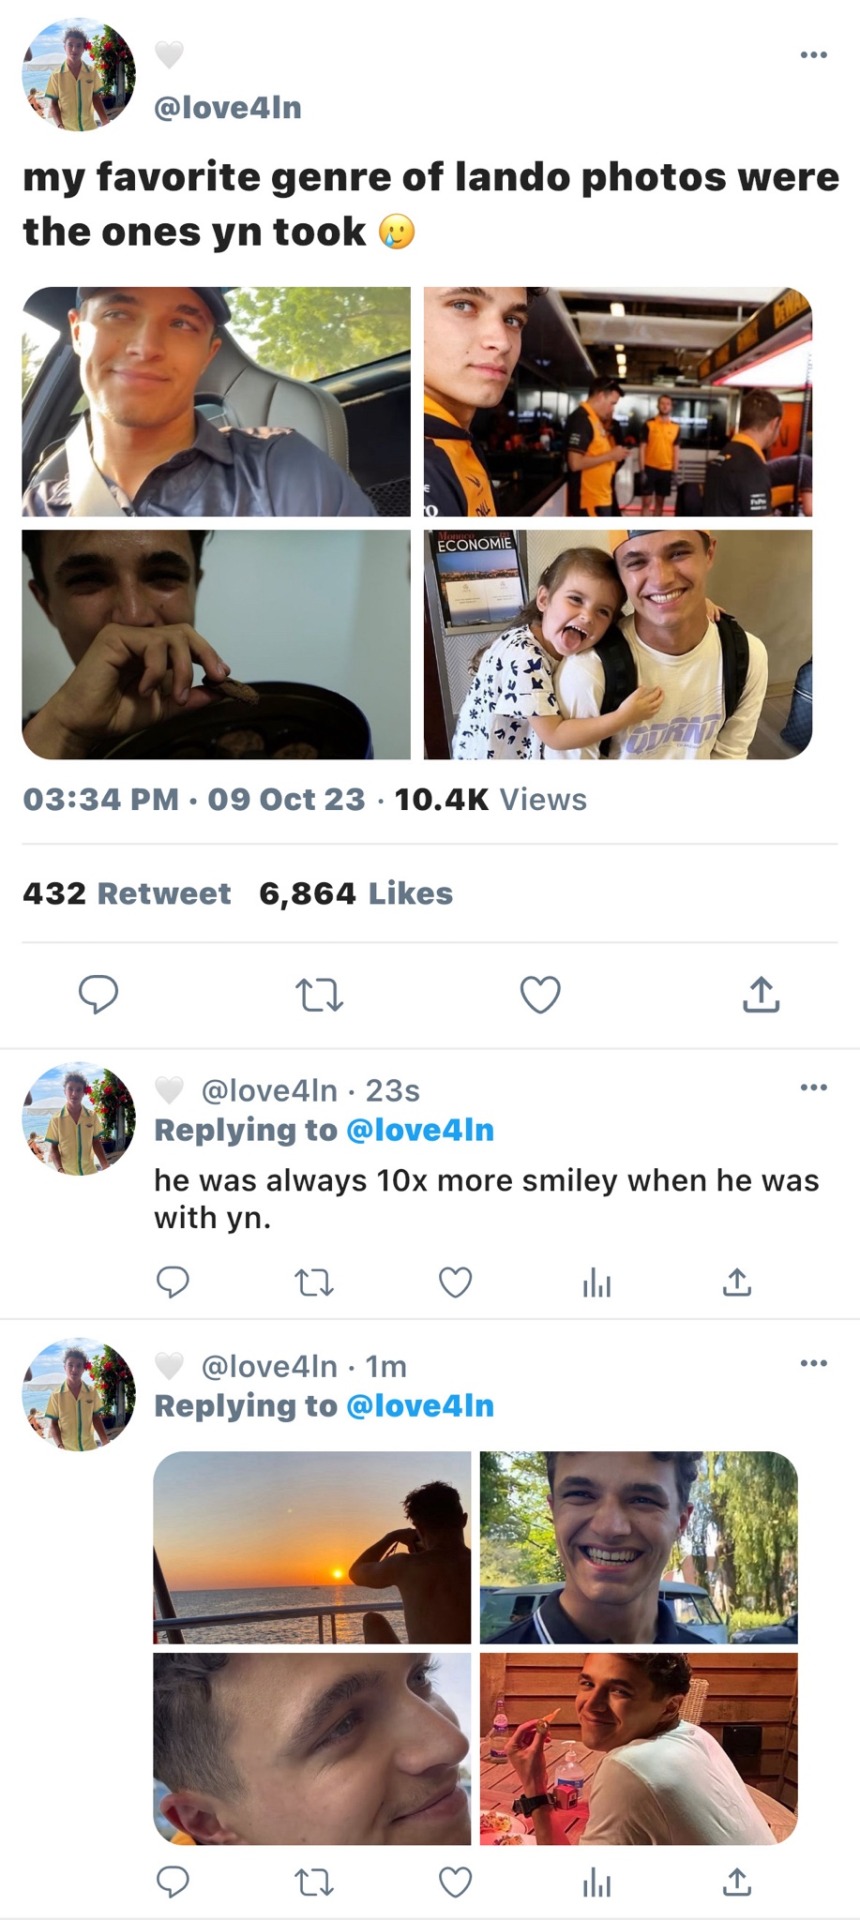The width and height of the screenshot is (860, 1920).
Task: Open more options on 1m reply
Action: pyautogui.click(x=814, y=1363)
